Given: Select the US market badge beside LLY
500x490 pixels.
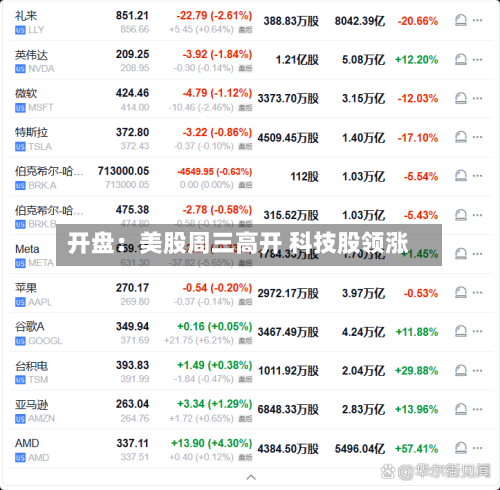Looking at the screenshot, I should click(20, 30).
